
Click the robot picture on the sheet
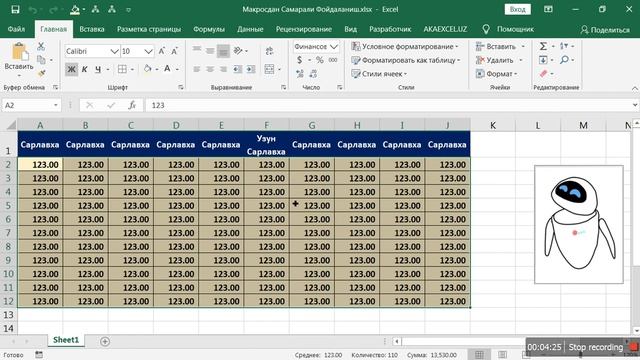(x=579, y=224)
